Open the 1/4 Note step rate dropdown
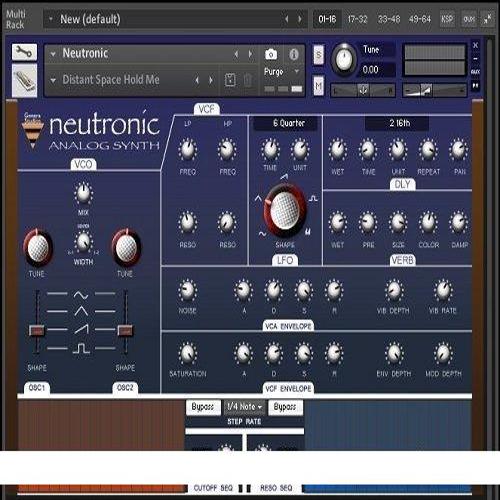The width and height of the screenshot is (500, 500). (x=244, y=407)
